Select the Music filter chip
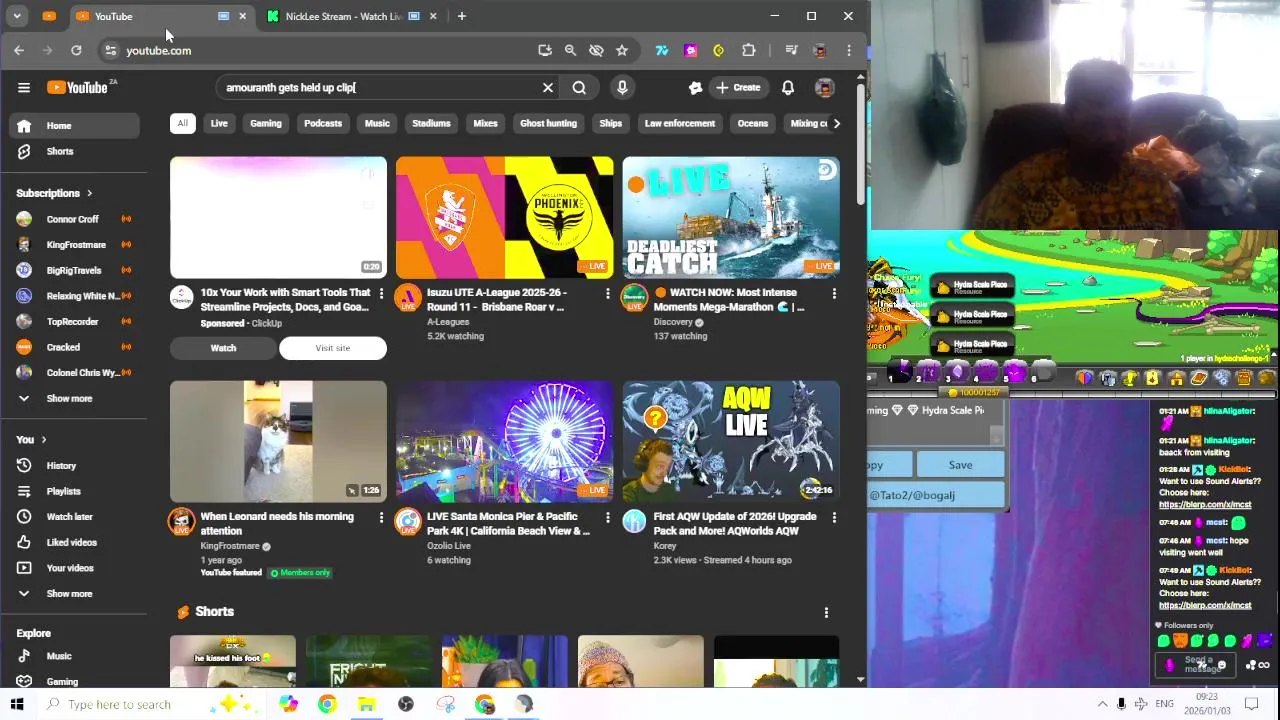Image resolution: width=1280 pixels, height=720 pixels. pos(377,123)
